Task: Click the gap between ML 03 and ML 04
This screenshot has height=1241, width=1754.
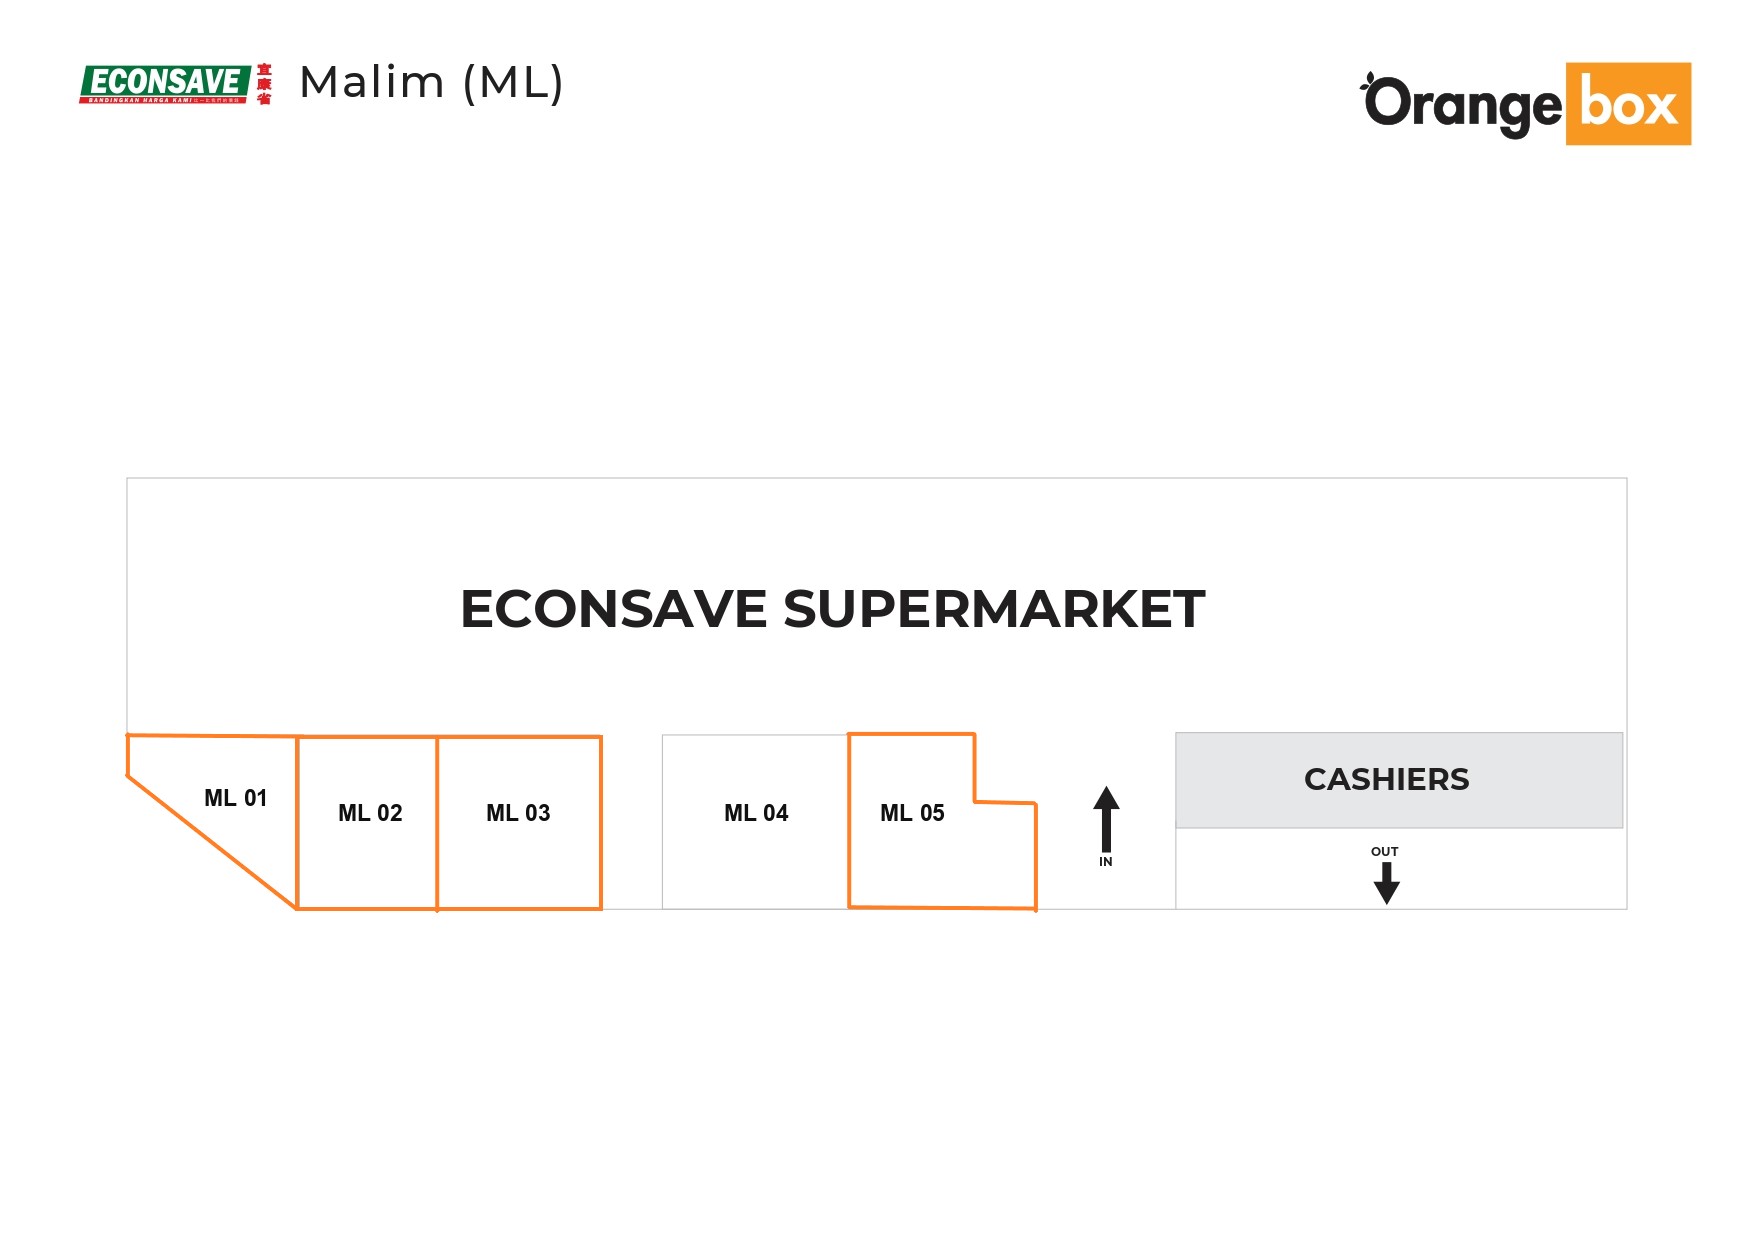Action: [x=632, y=822]
